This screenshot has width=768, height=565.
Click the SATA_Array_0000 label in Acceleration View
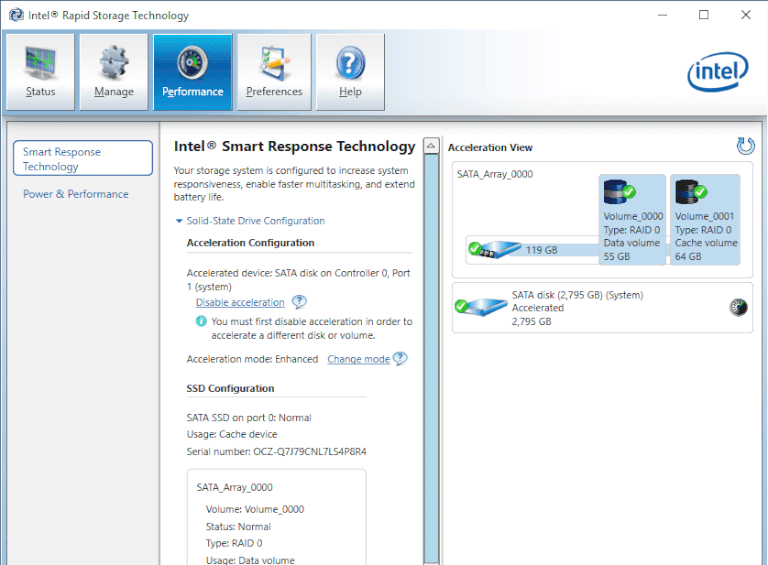[x=495, y=174]
